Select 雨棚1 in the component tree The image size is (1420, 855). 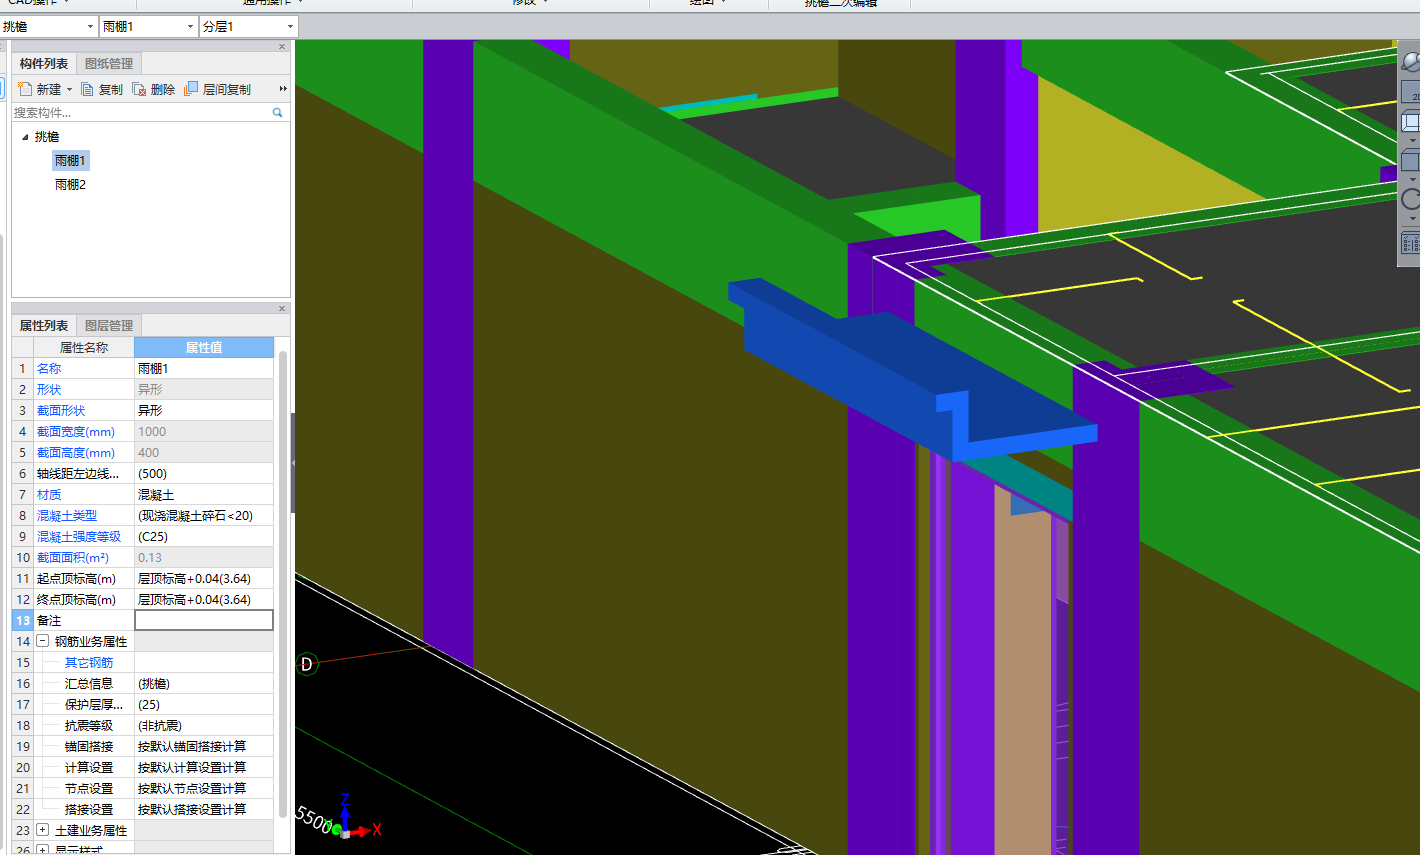(70, 161)
